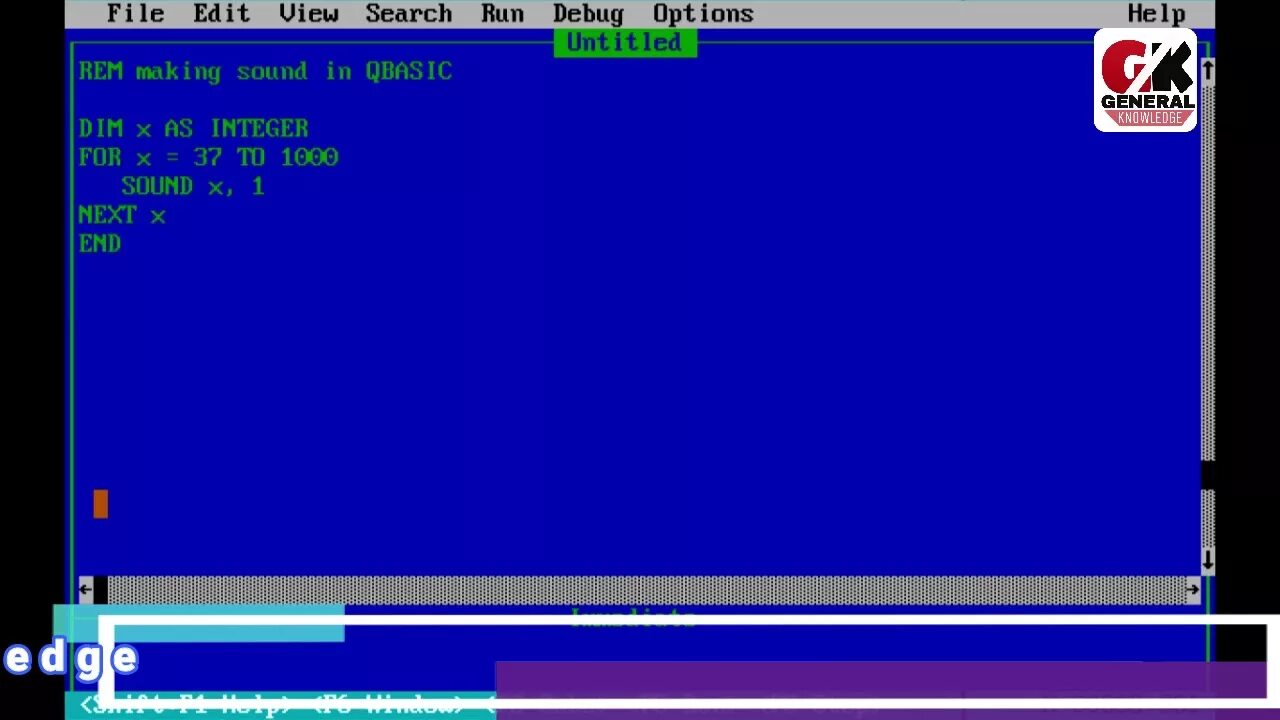Viewport: 1280px width, 720px height.
Task: Click the GK General Knowledge logo
Action: pos(1145,80)
